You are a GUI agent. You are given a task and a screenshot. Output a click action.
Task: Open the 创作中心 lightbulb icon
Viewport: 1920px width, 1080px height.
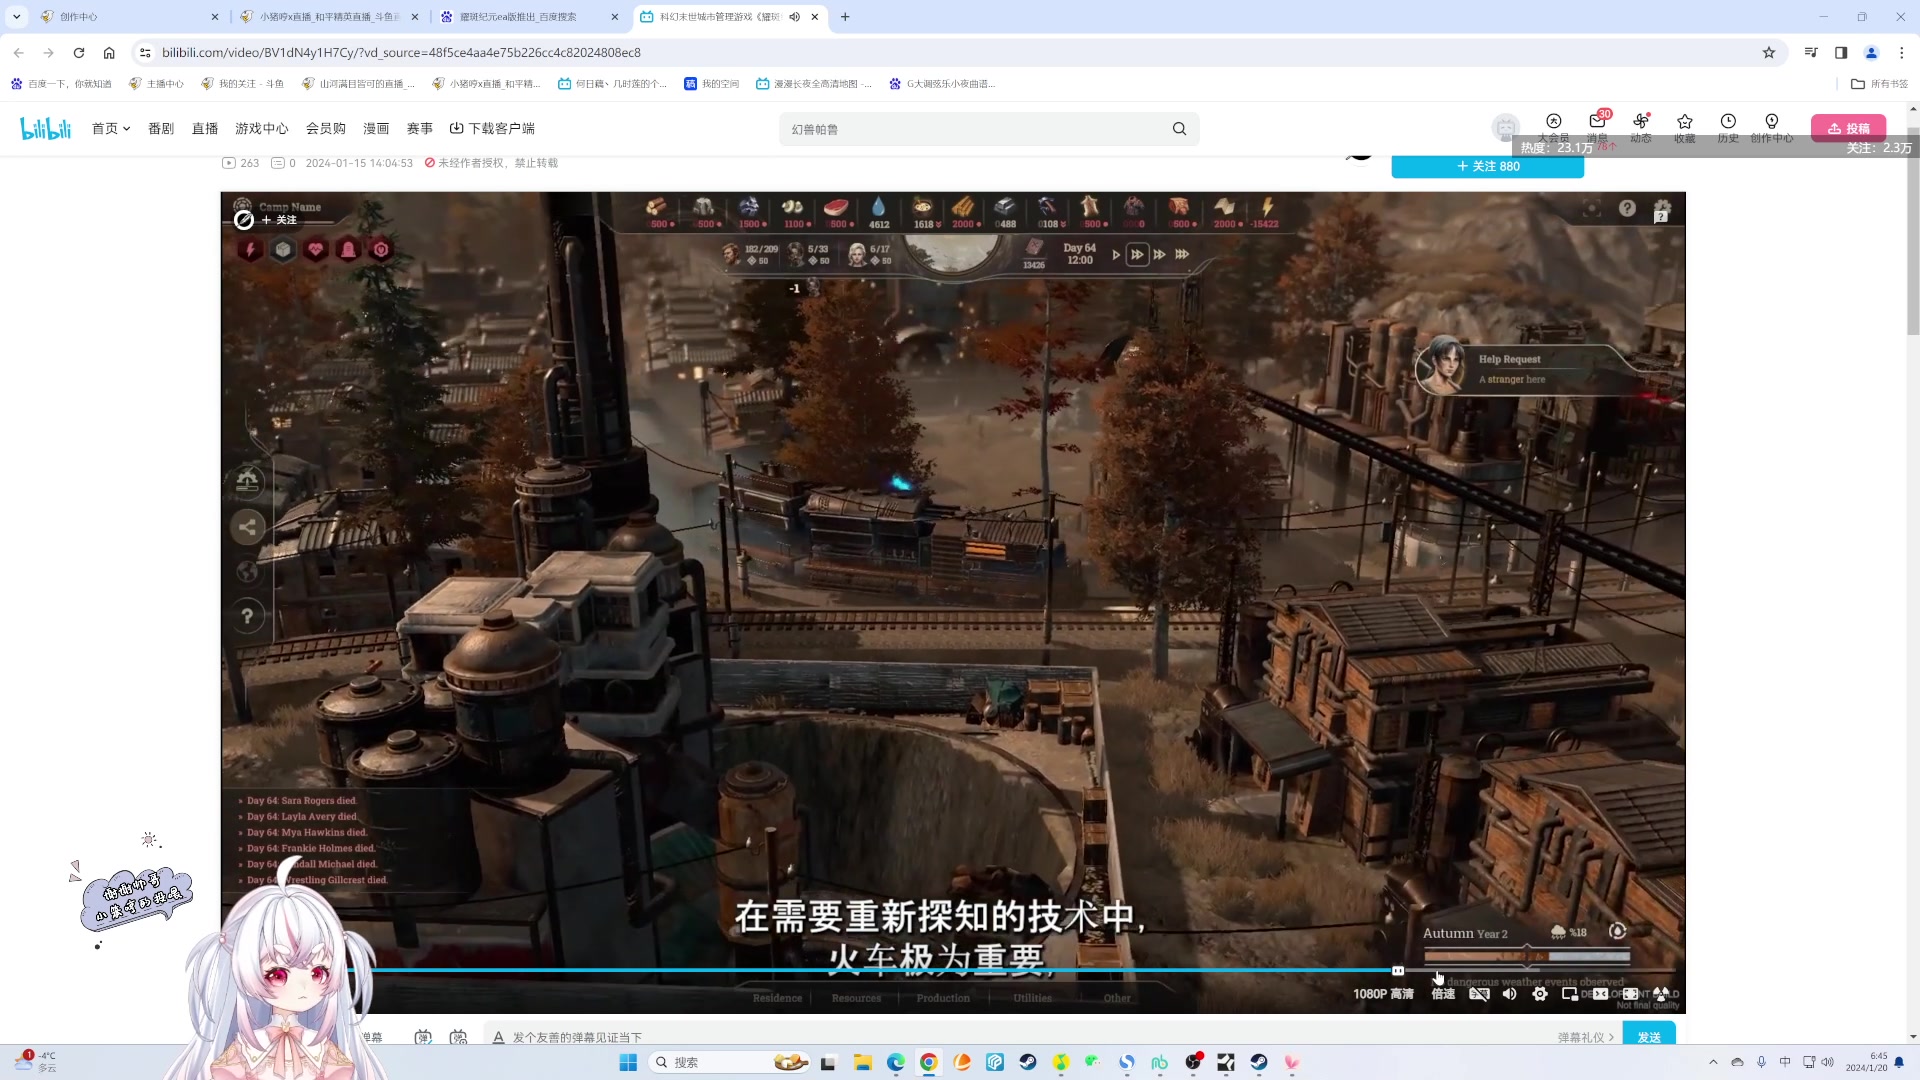[1772, 127]
